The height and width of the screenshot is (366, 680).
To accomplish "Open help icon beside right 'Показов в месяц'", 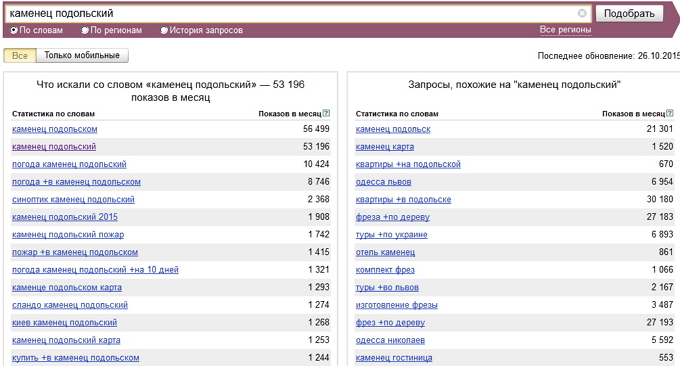I will pyautogui.click(x=670, y=113).
